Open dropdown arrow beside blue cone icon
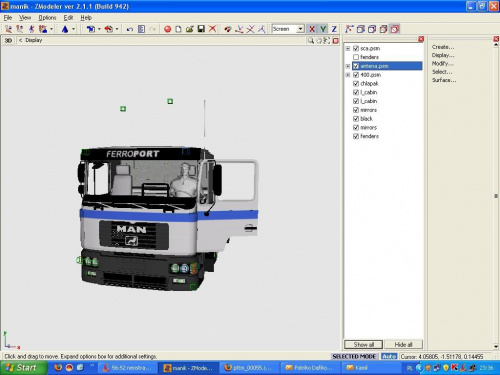Screen dimensions: 500x375 73,29
